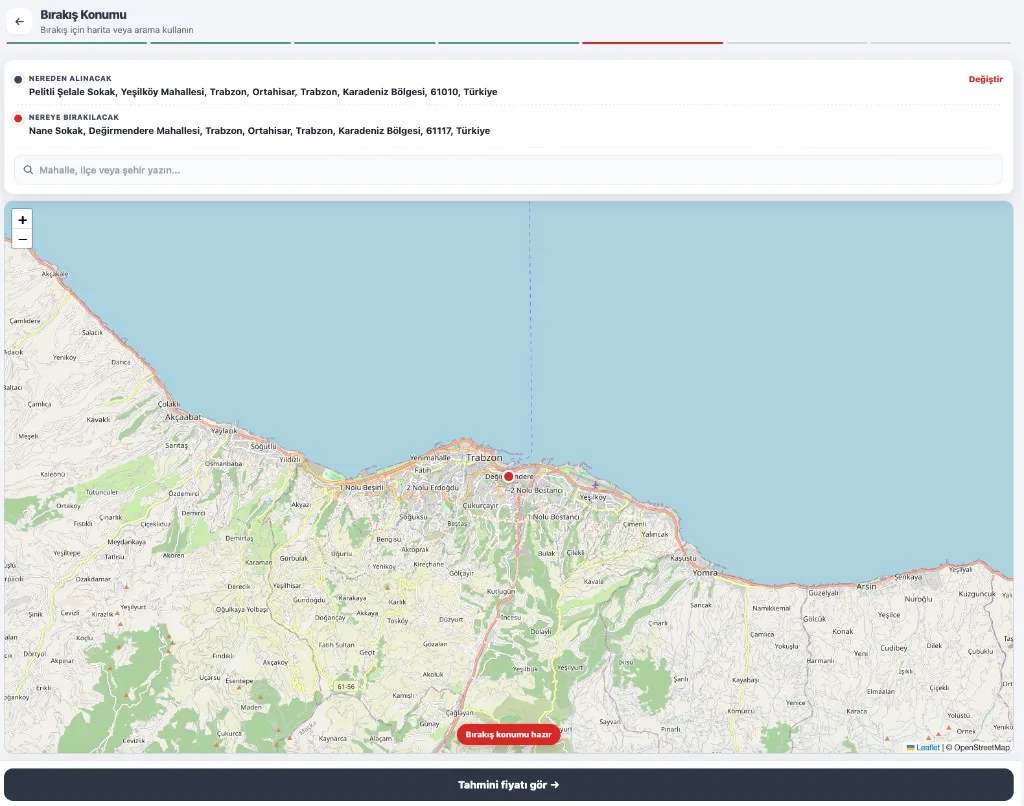
Task: Focus the neighborhood search input field
Action: 509,170
